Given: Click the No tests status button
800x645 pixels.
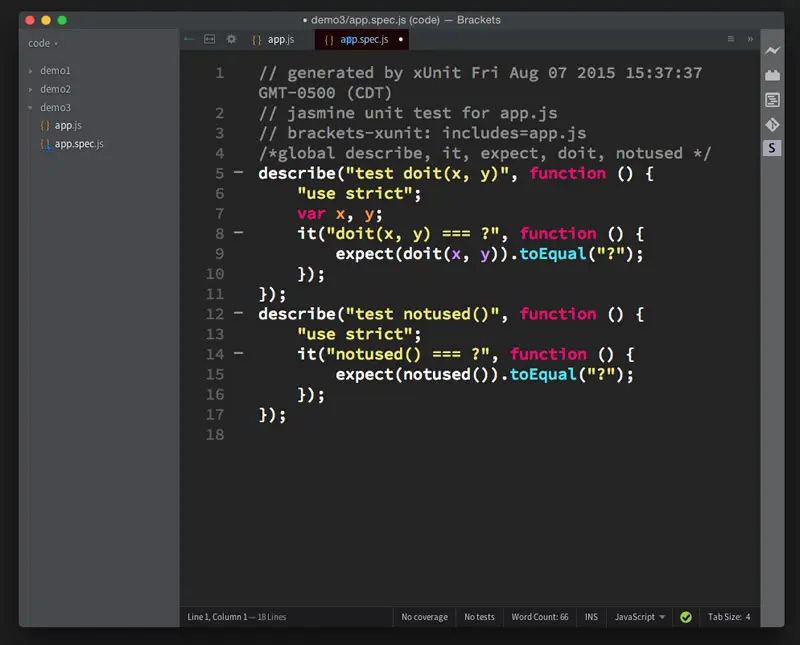Looking at the screenshot, I should (x=479, y=617).
